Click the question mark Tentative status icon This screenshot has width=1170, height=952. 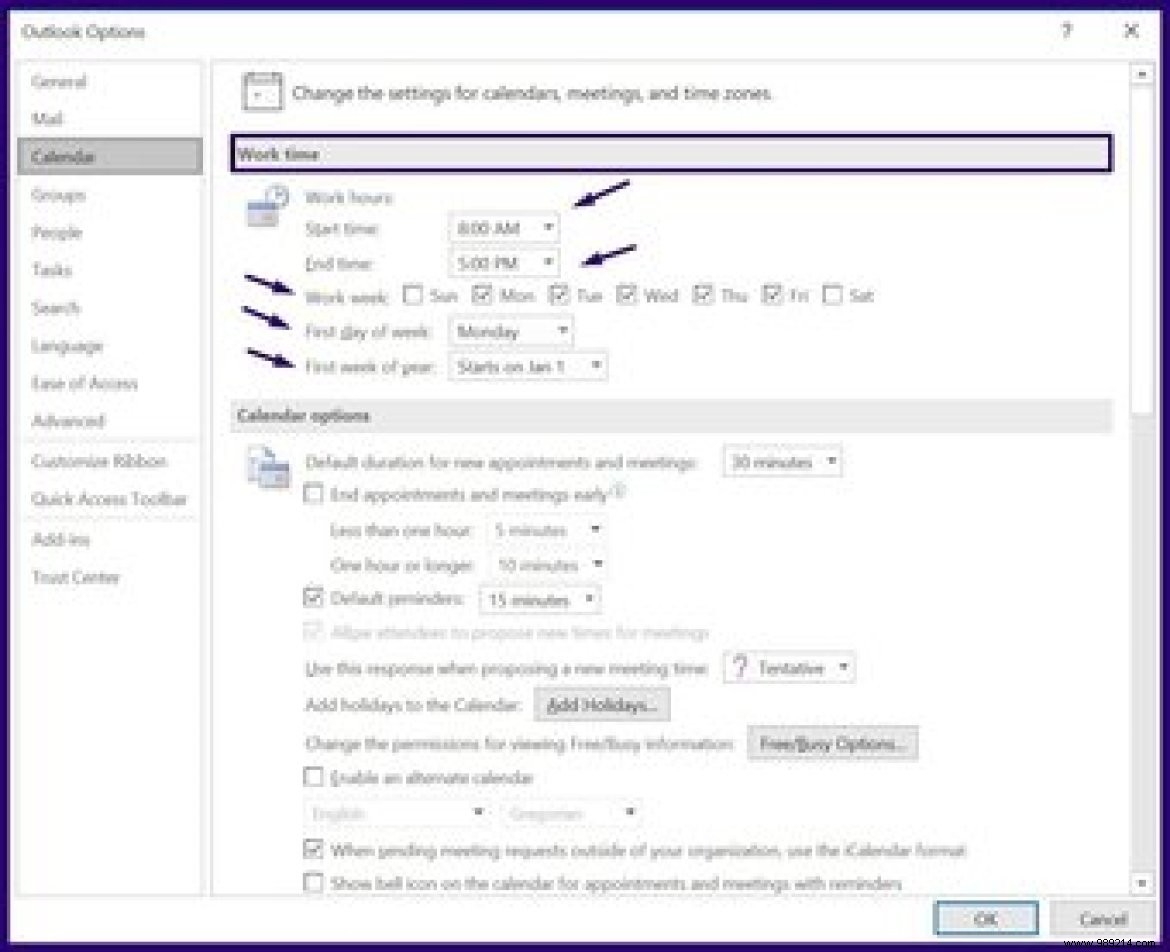click(x=740, y=668)
